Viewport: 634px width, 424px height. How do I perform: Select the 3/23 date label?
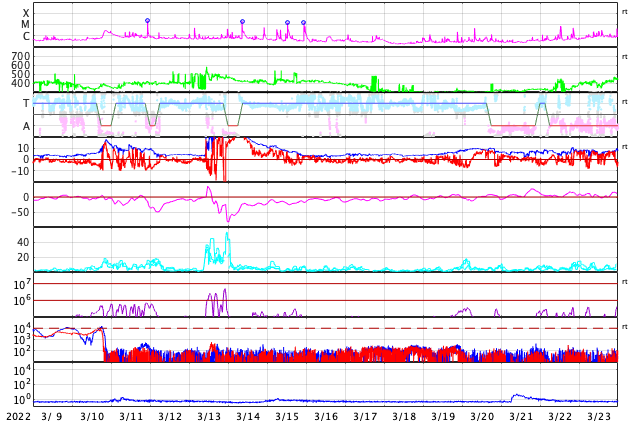click(x=599, y=417)
